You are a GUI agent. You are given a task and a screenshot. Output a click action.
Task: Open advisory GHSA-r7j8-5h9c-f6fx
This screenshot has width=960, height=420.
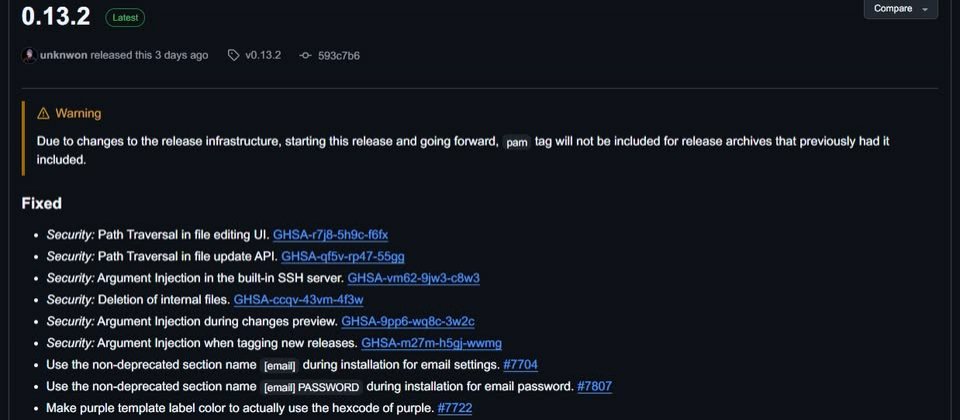coord(331,234)
